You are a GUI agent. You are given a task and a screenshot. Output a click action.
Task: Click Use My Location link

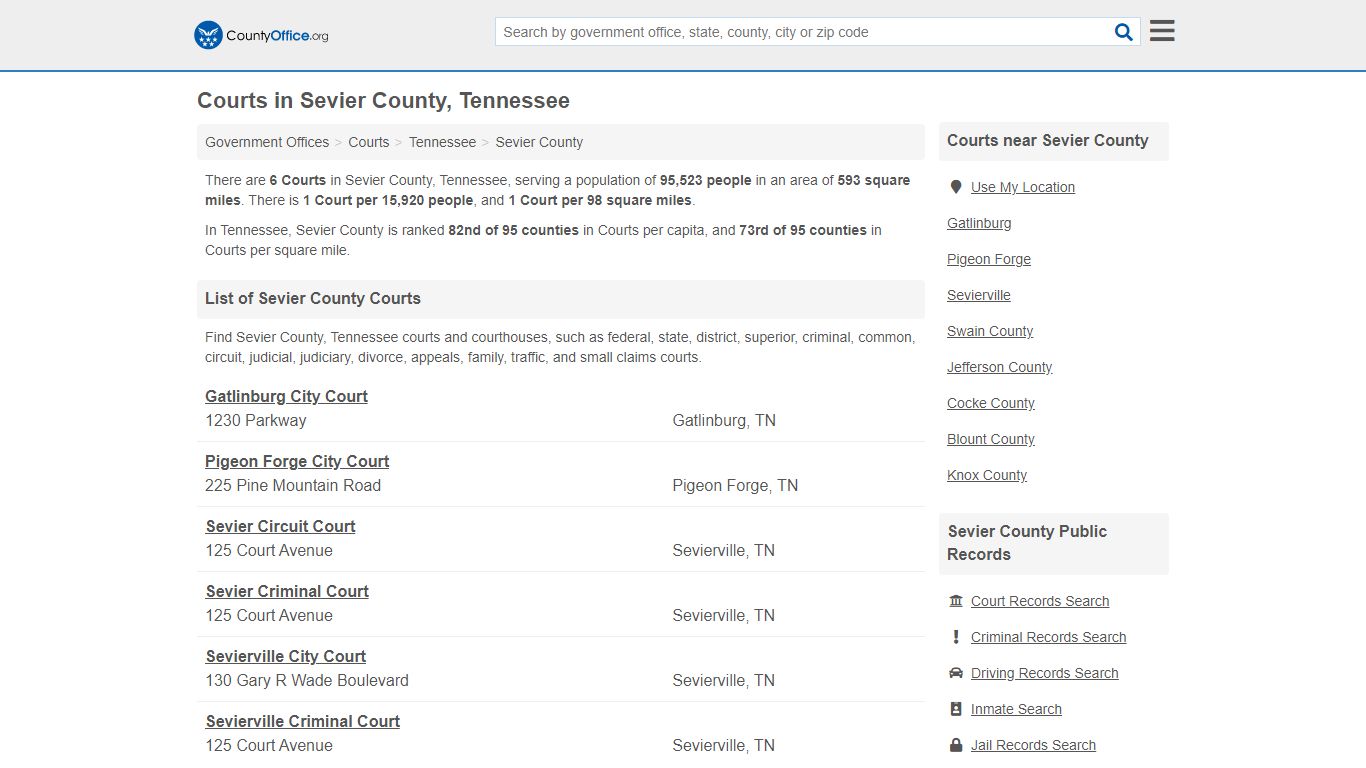pyautogui.click(x=1023, y=187)
